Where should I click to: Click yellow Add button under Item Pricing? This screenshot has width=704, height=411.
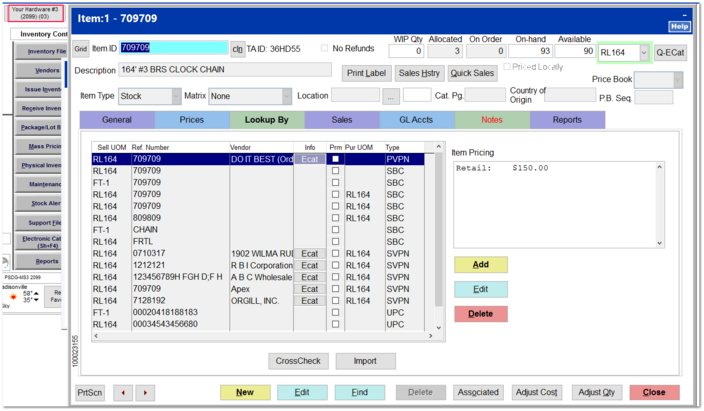click(480, 265)
